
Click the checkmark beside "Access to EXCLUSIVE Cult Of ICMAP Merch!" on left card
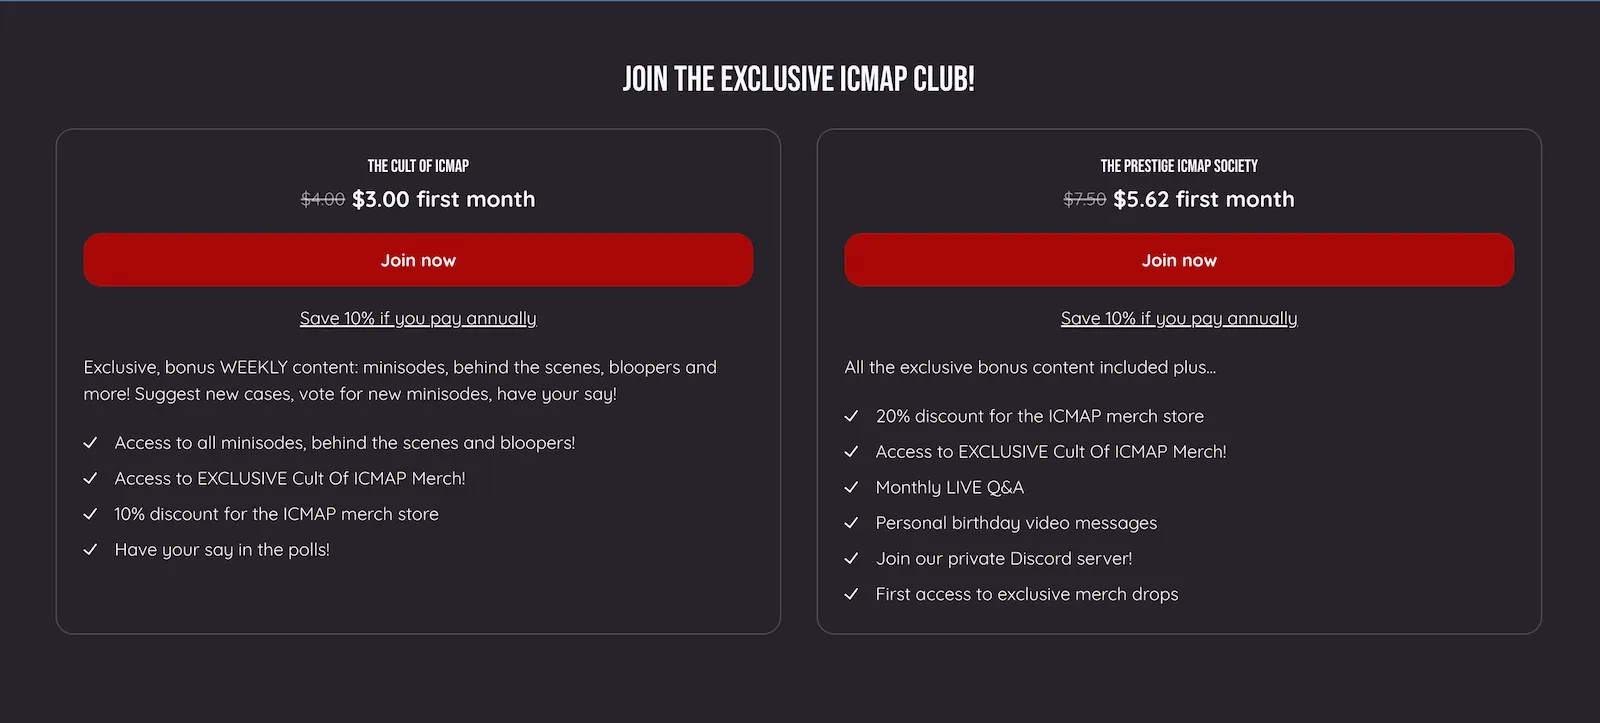click(91, 478)
